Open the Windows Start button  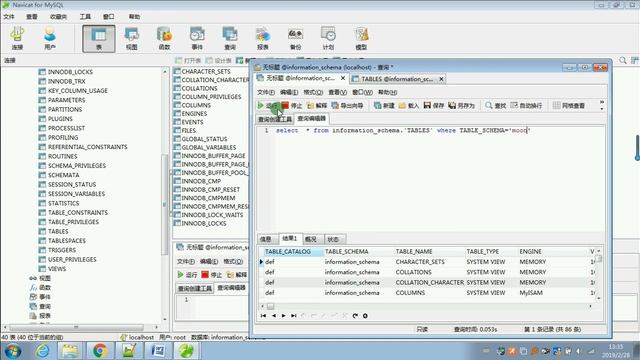(13, 350)
